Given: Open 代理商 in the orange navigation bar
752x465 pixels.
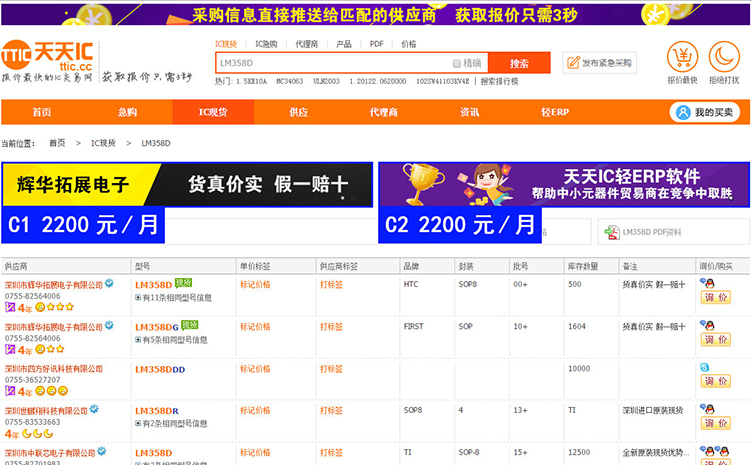Looking at the screenshot, I should coord(384,112).
